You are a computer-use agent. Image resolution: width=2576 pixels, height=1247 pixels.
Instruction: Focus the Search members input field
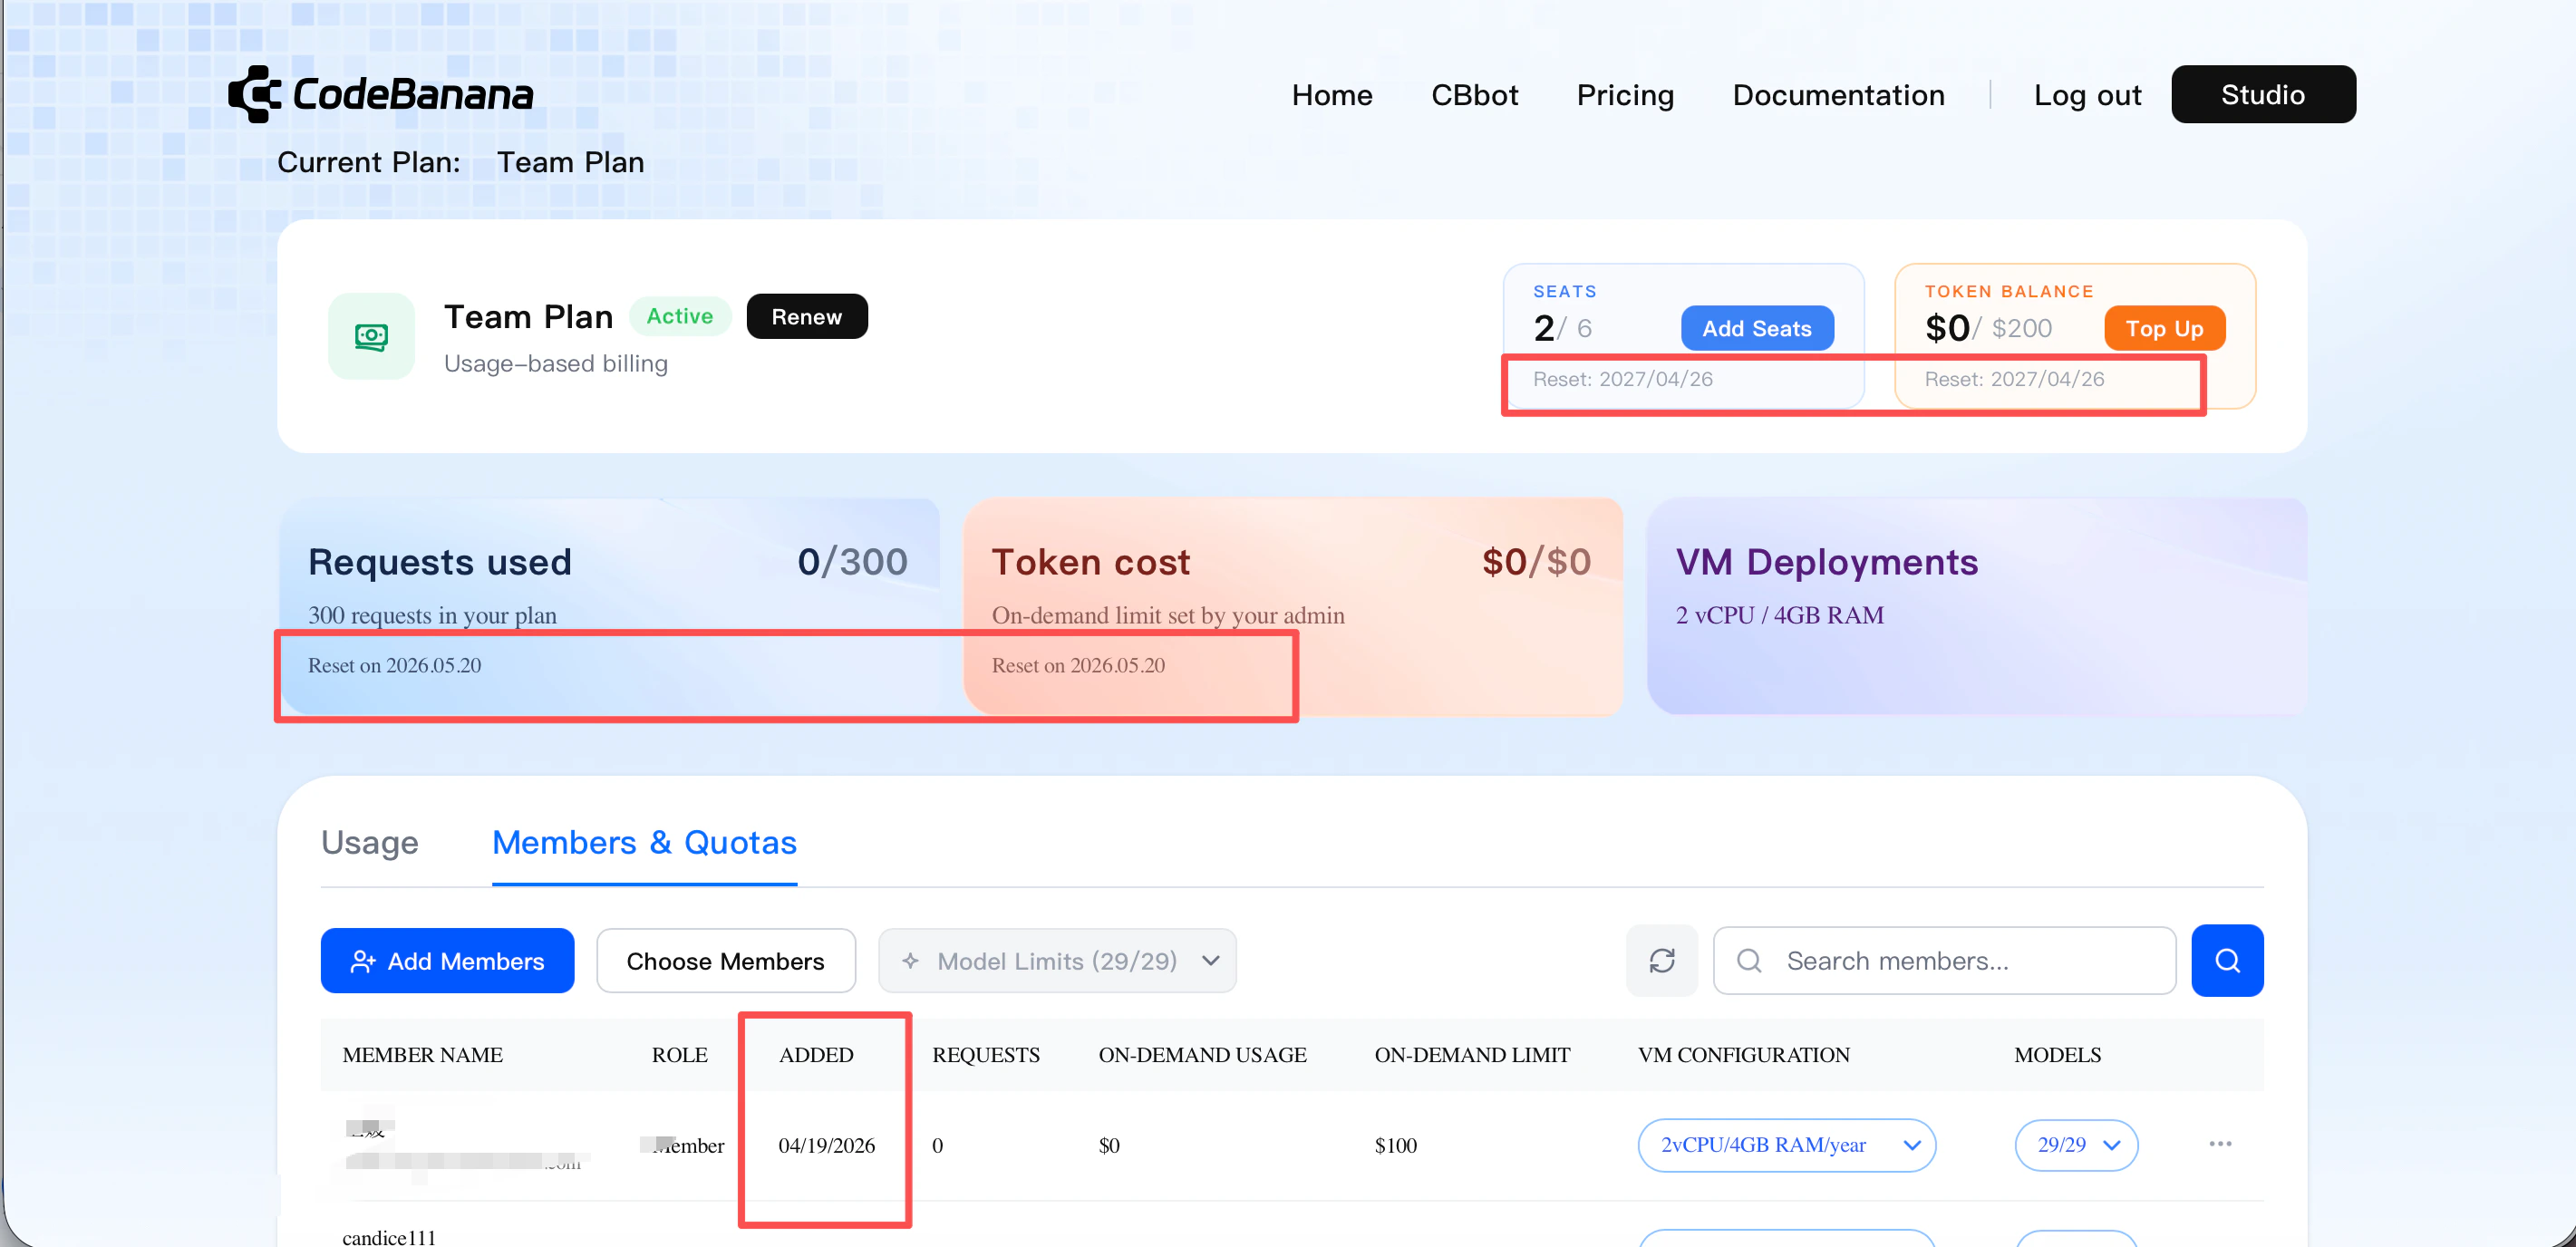pyautogui.click(x=1944, y=960)
